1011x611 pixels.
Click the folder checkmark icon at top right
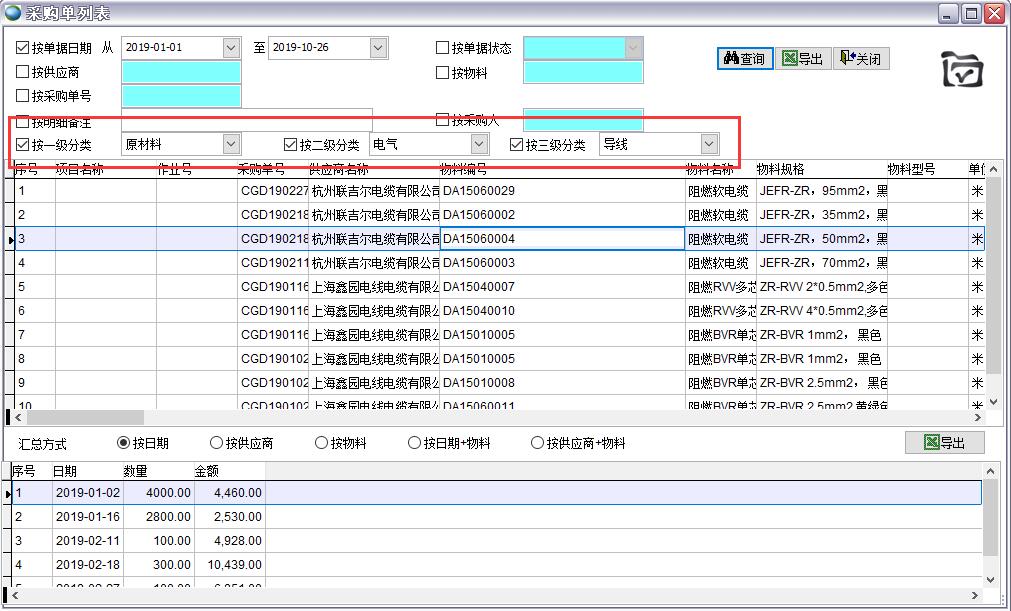(963, 70)
